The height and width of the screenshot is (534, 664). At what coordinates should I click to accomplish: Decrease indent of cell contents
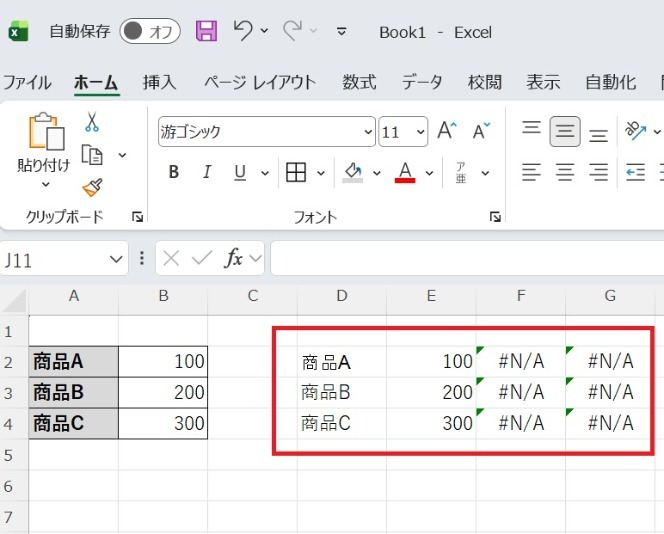pyautogui.click(x=635, y=172)
